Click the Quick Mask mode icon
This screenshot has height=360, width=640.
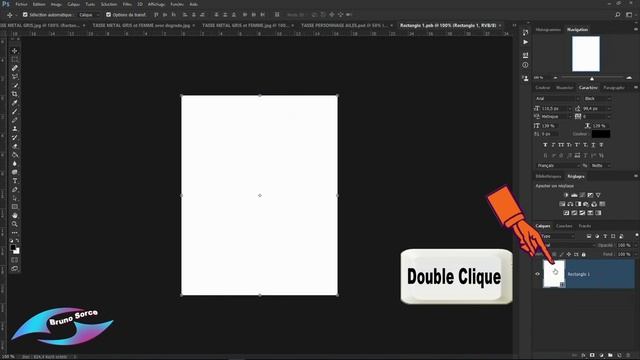click(x=15, y=260)
